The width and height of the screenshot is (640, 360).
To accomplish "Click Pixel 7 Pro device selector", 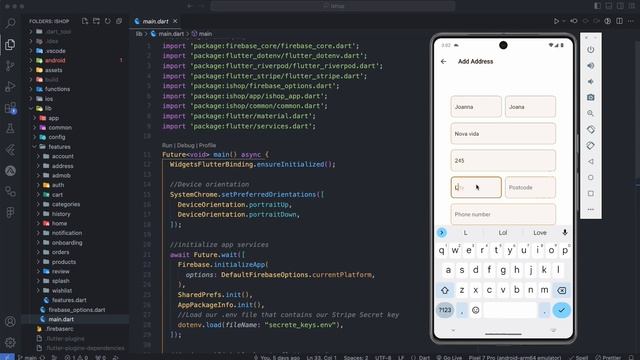I will (x=515, y=358).
